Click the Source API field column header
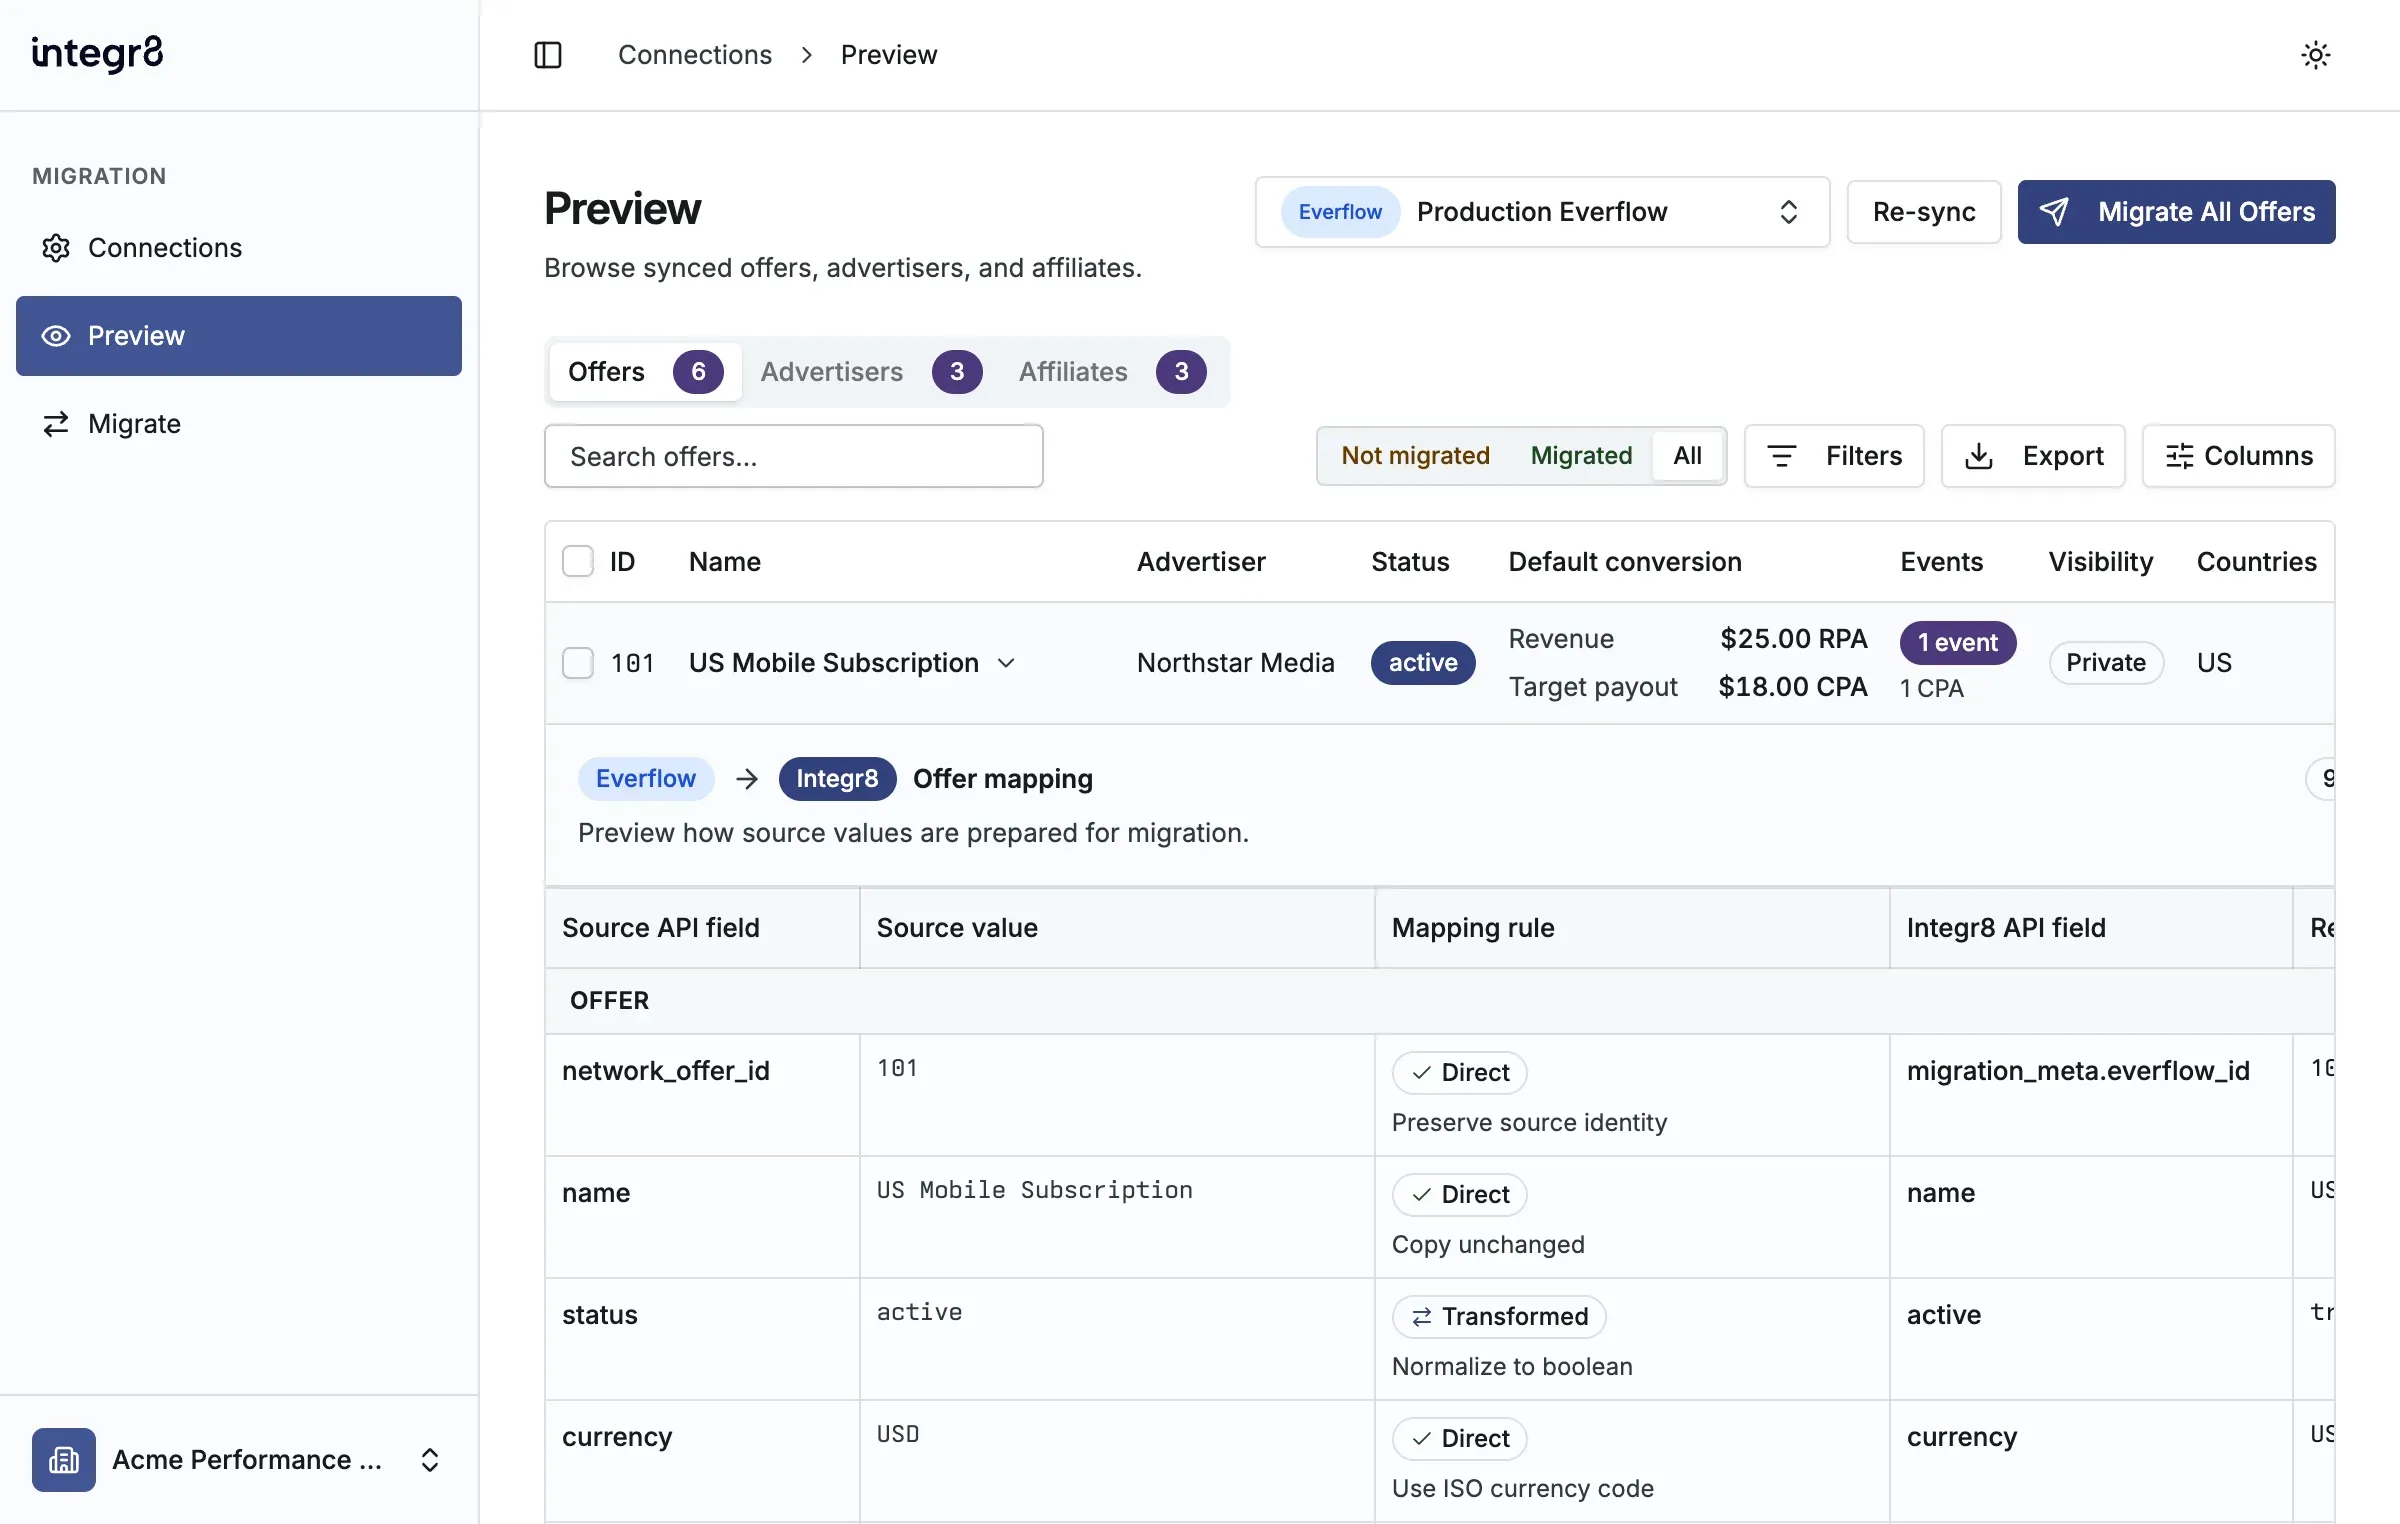The width and height of the screenshot is (2400, 1524). click(x=661, y=928)
